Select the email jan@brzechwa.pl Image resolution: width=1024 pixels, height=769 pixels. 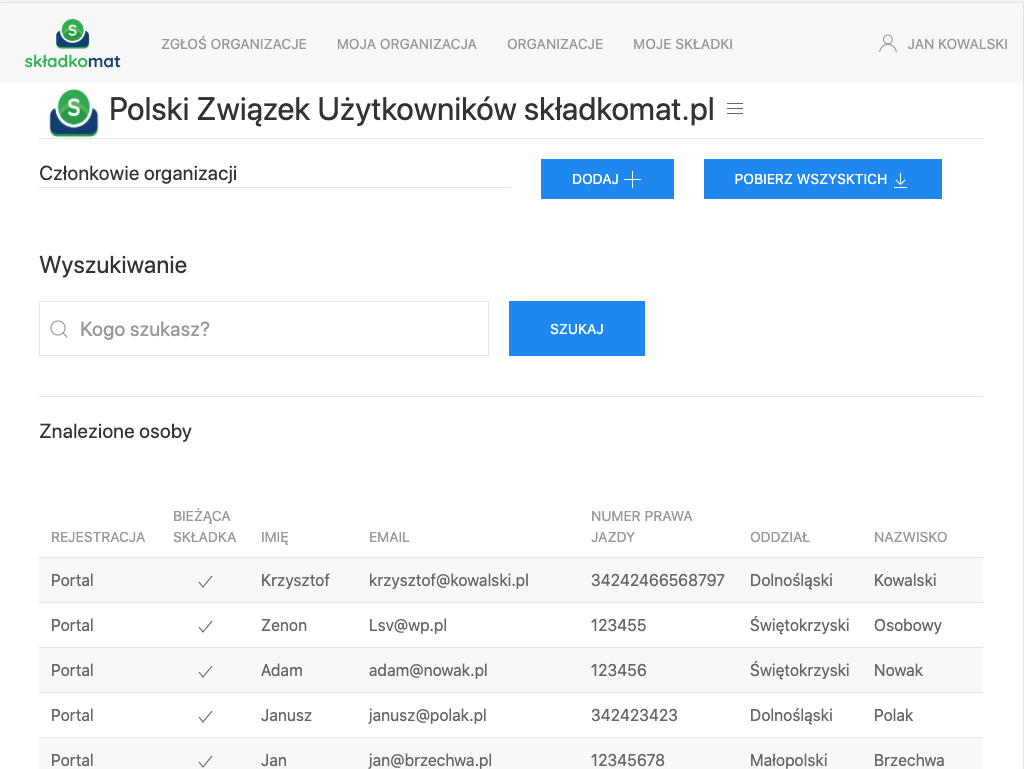pyautogui.click(x=430, y=760)
